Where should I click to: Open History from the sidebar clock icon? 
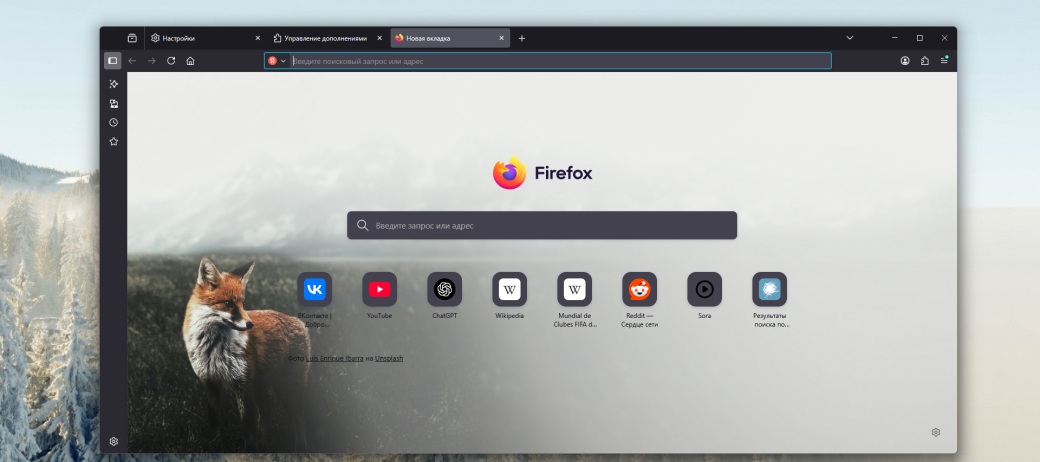click(114, 122)
